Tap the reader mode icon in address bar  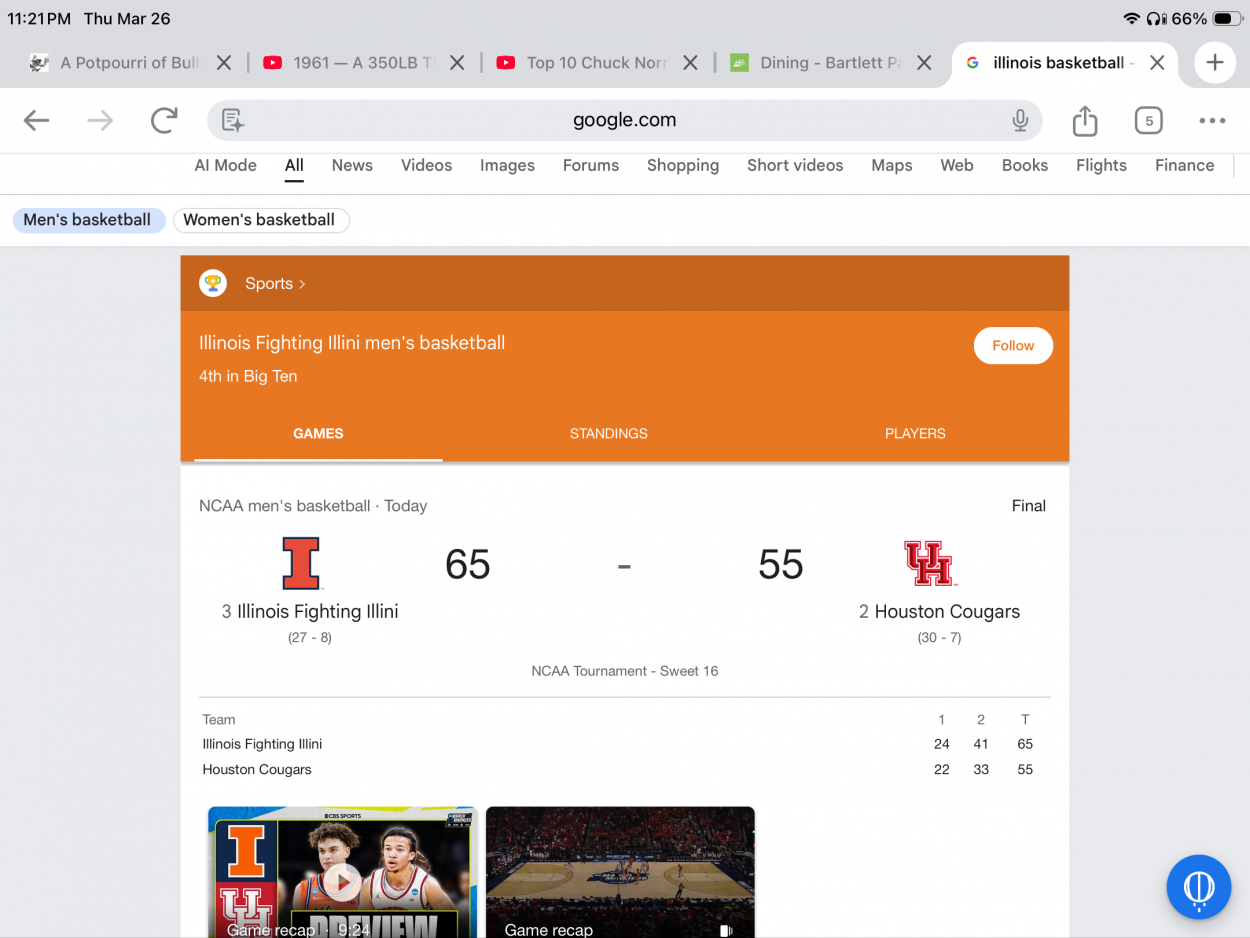point(233,121)
